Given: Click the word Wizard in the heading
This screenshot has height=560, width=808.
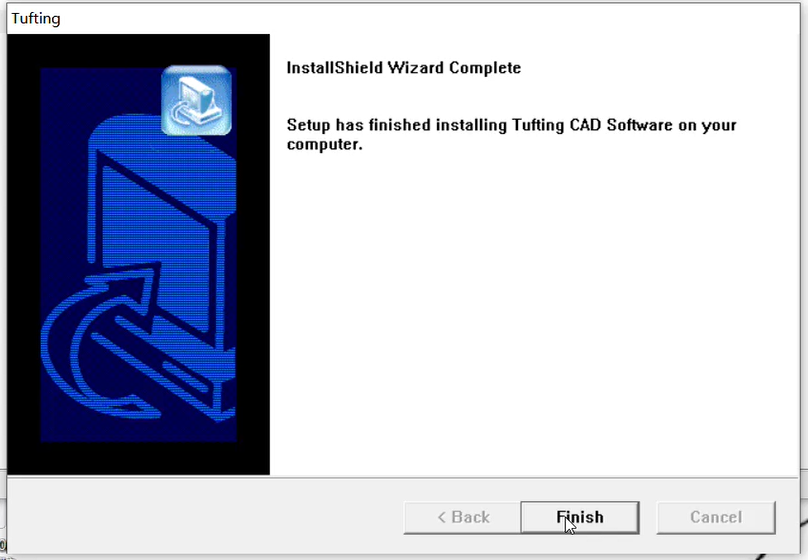Looking at the screenshot, I should click(x=416, y=68).
